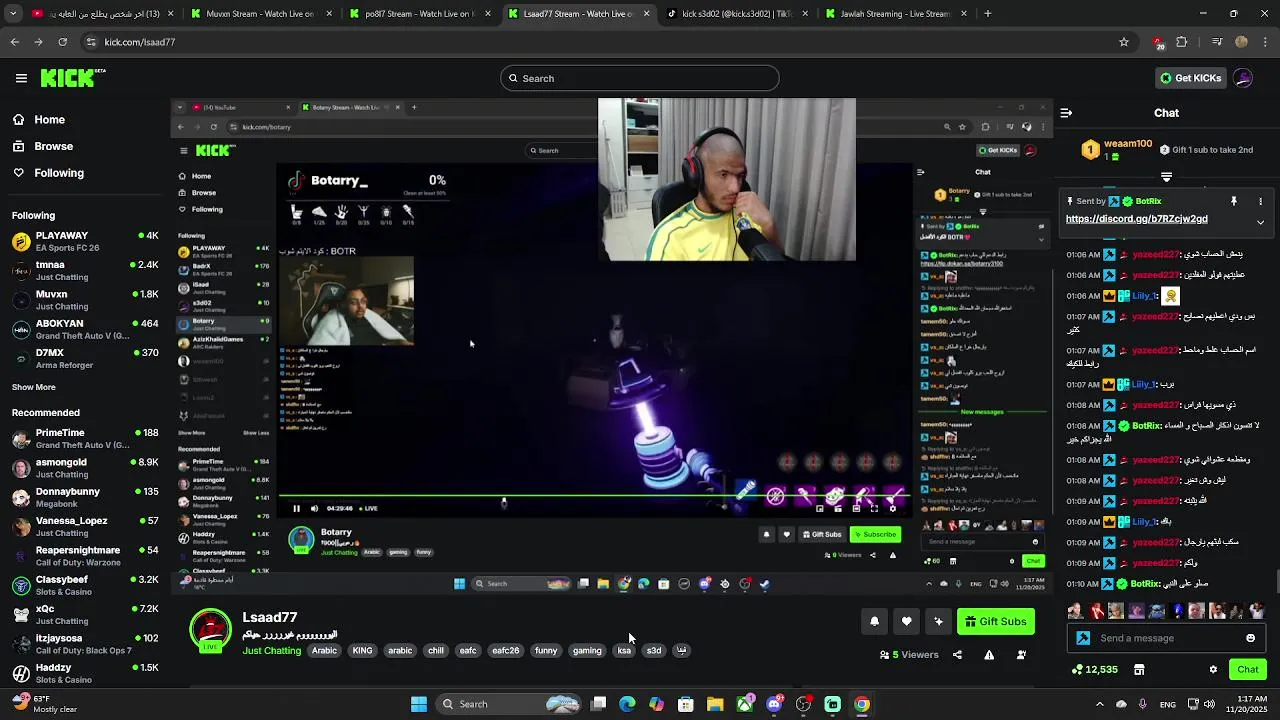Bookmark this page with star icon
Screen dimensions: 1280x720
(1124, 42)
